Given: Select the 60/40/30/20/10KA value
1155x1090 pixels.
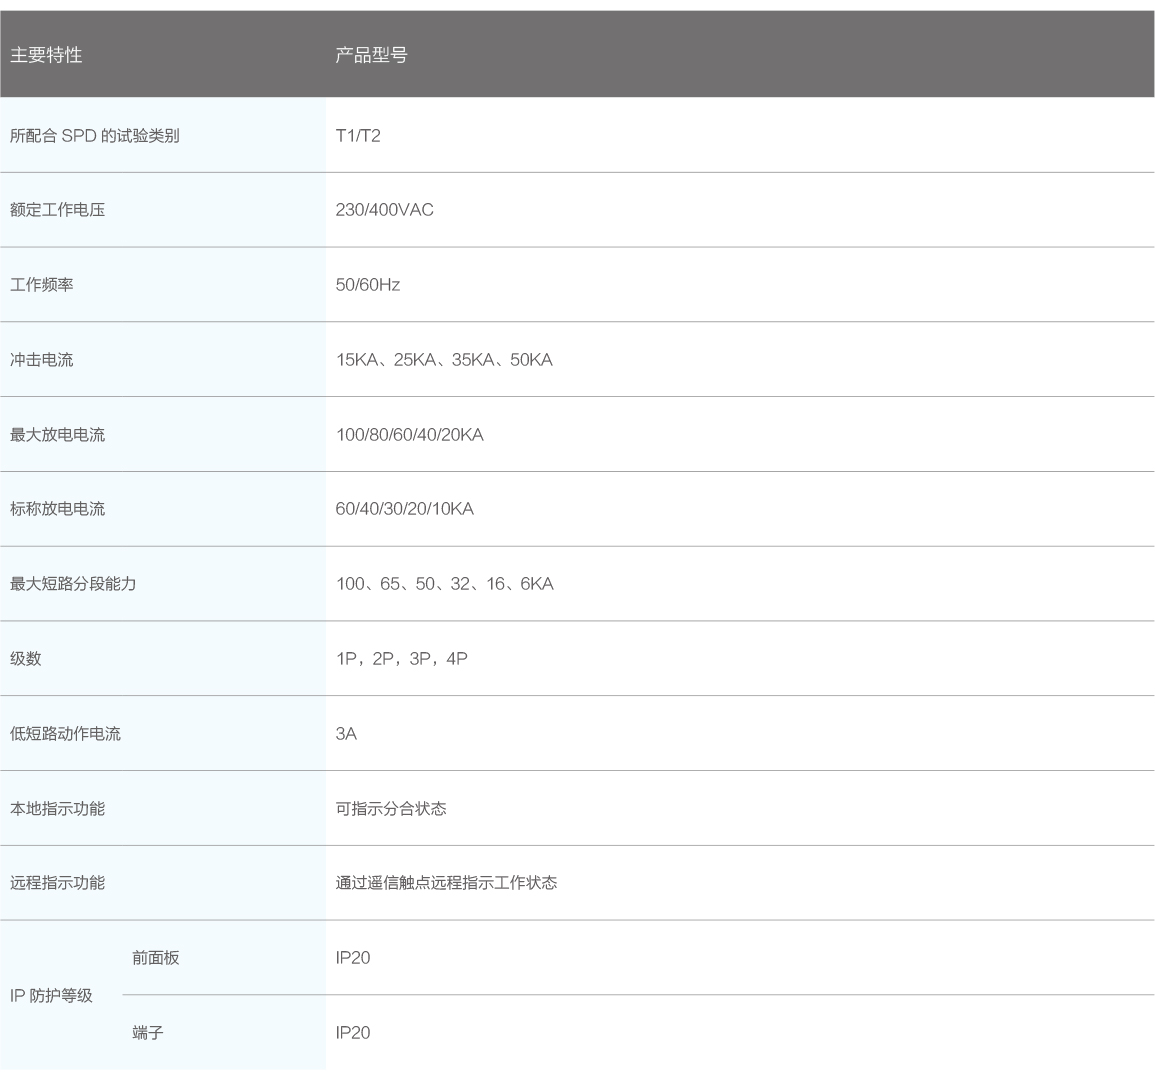Looking at the screenshot, I should tap(404, 509).
